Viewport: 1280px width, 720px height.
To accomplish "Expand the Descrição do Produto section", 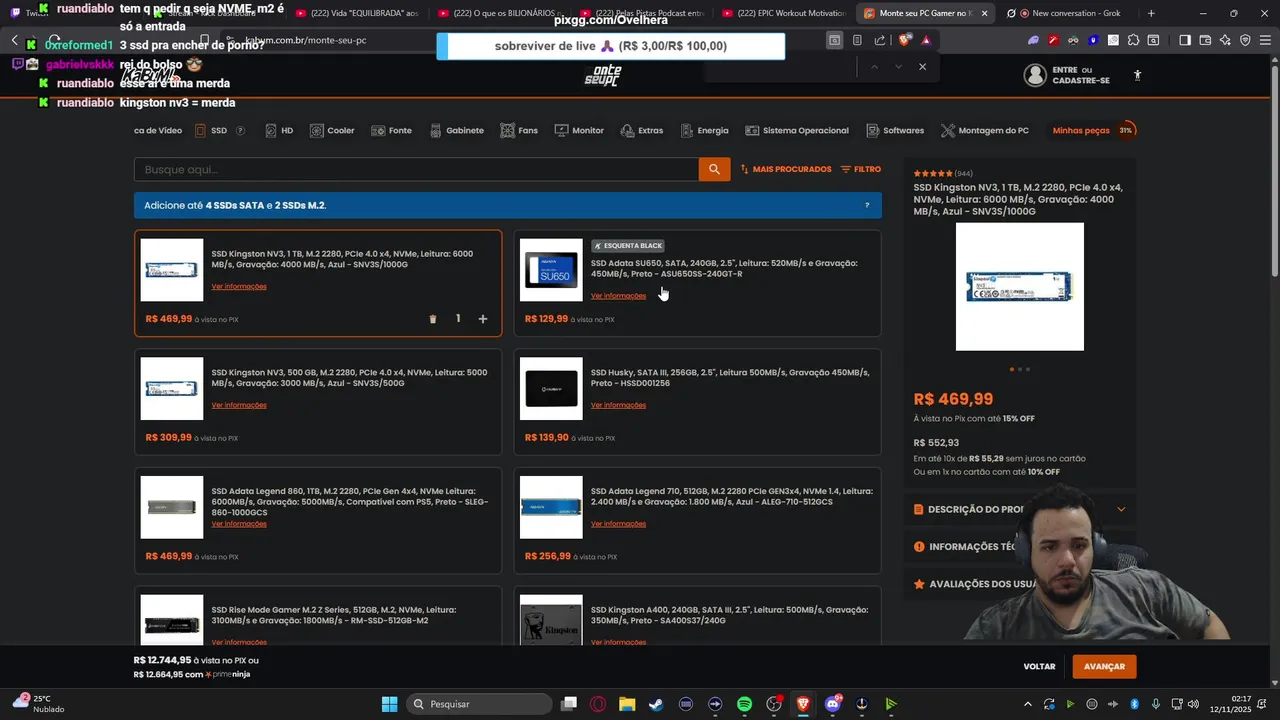I will coord(1019,509).
